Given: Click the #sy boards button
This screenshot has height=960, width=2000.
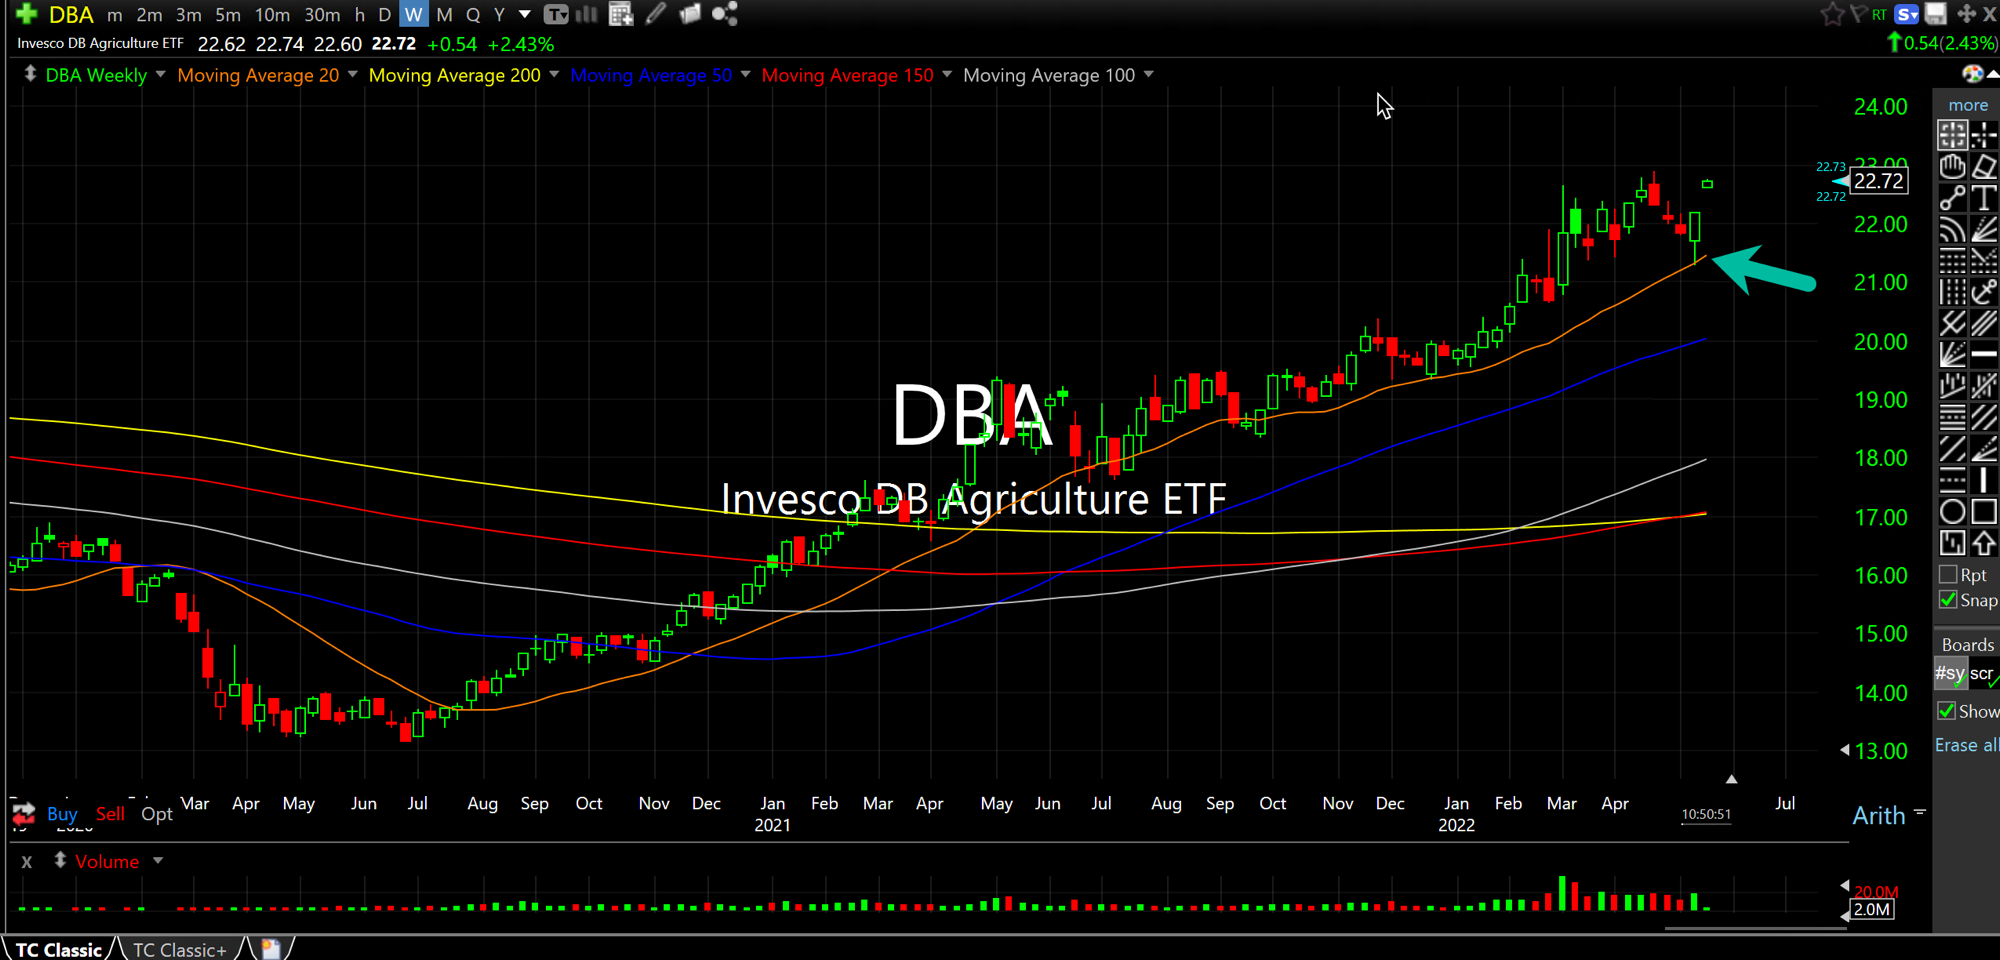Looking at the screenshot, I should pyautogui.click(x=1950, y=673).
